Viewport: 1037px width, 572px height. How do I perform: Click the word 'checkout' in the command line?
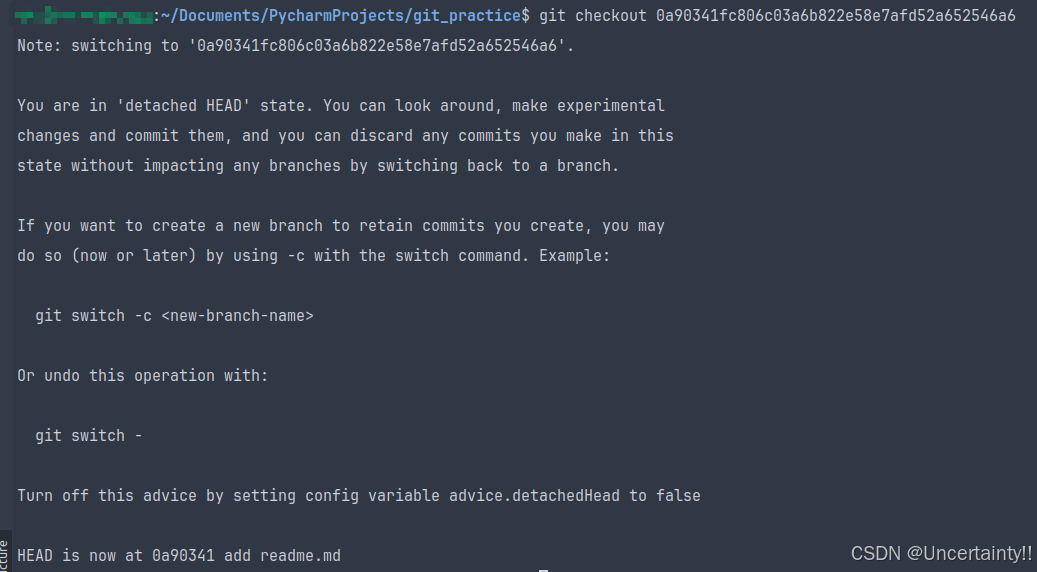click(610, 15)
